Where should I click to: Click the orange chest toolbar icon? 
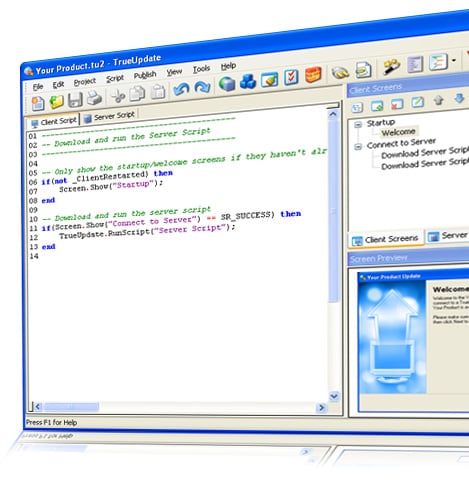click(313, 75)
